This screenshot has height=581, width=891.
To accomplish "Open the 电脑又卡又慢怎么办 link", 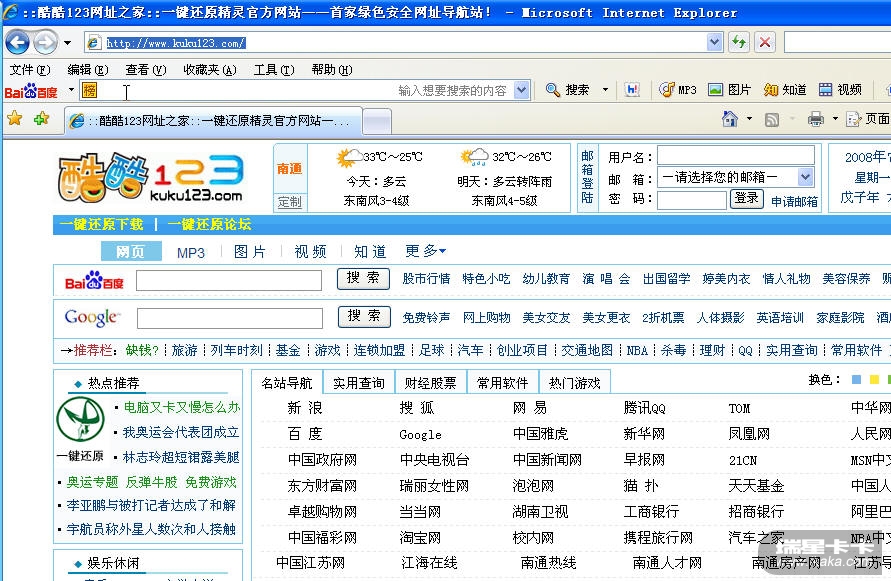I will click(182, 407).
